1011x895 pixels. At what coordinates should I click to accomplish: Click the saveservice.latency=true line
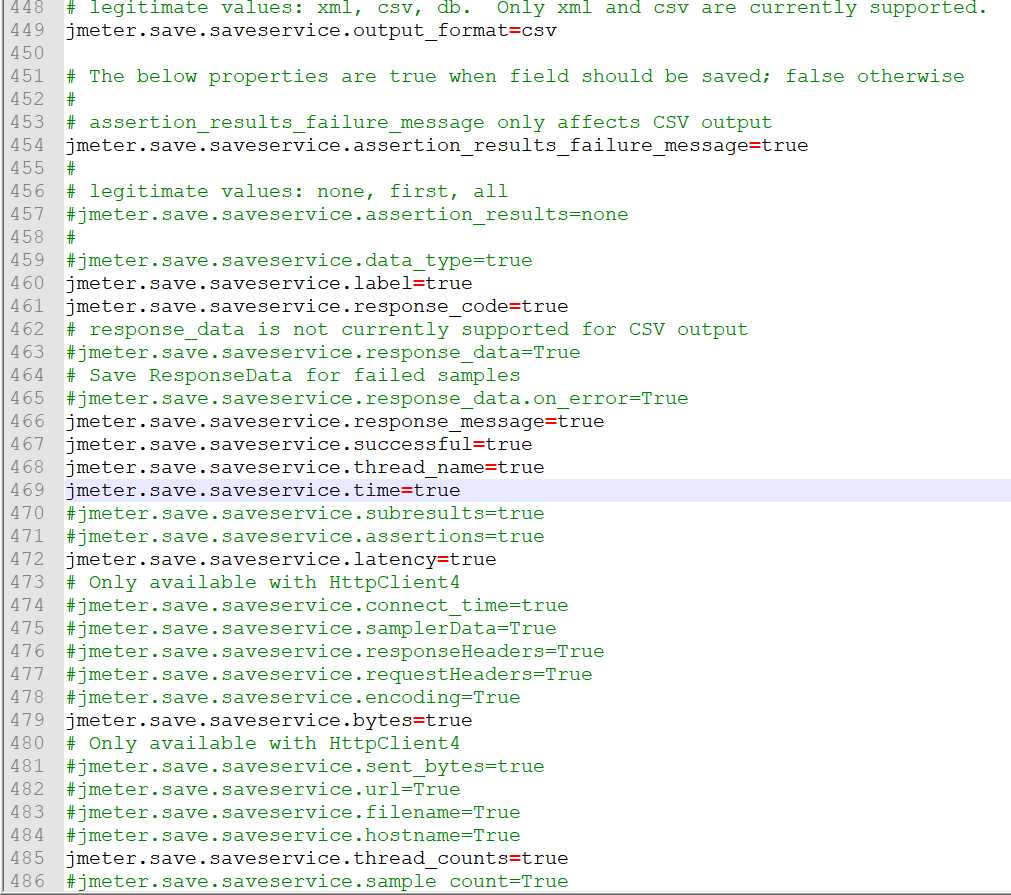[x=281, y=559]
